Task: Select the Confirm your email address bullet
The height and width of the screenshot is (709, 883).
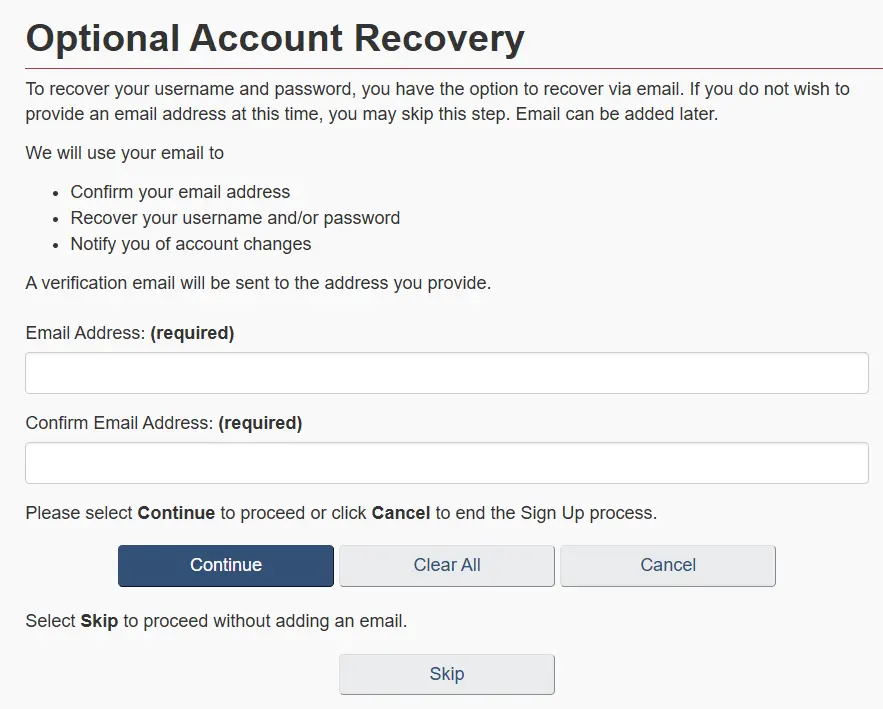Action: click(180, 192)
